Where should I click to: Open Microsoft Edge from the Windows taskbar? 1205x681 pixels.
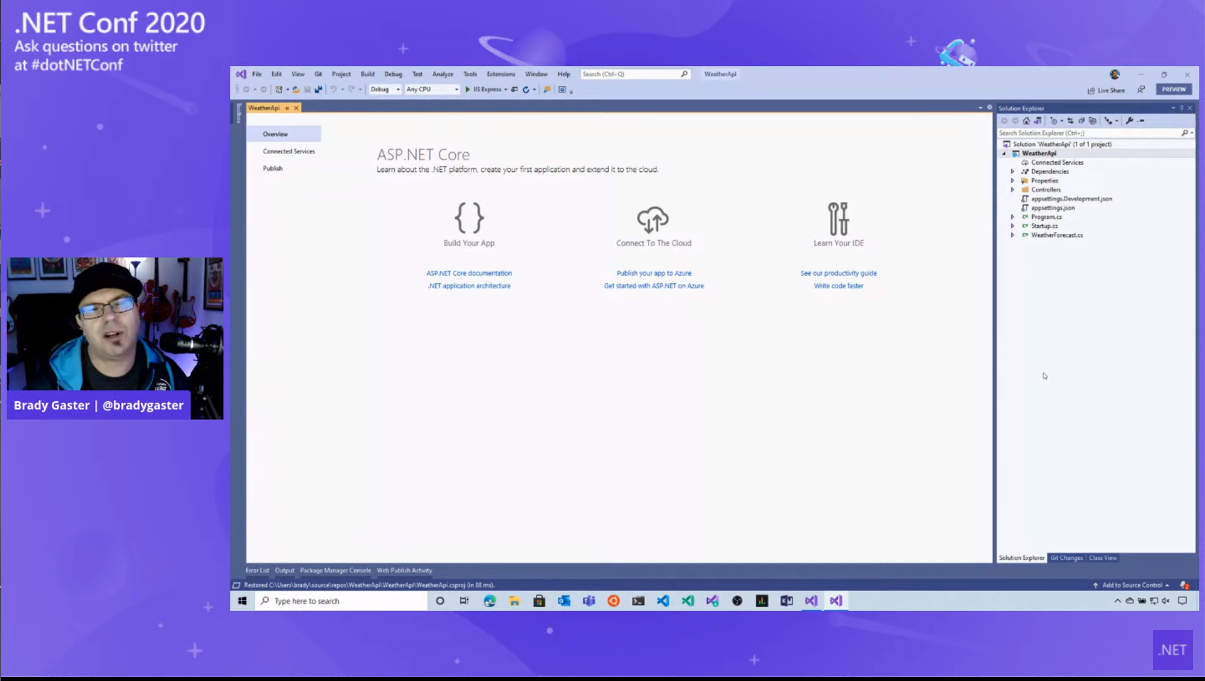[x=490, y=601]
